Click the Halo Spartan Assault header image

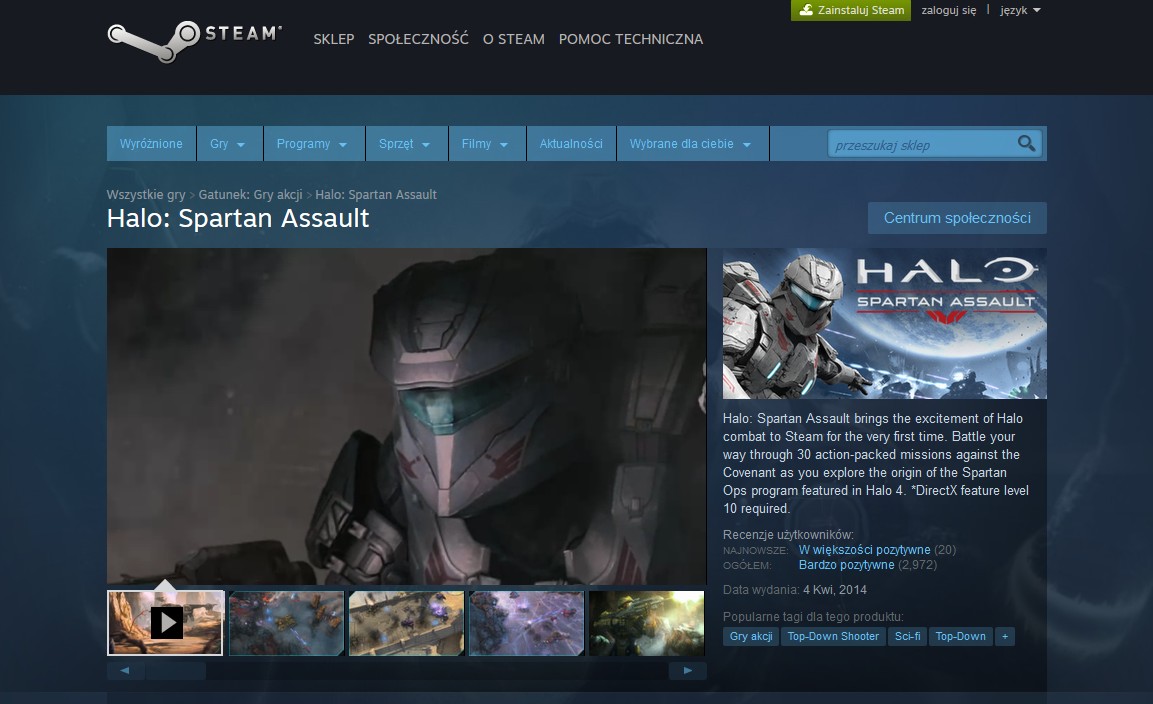(x=885, y=324)
